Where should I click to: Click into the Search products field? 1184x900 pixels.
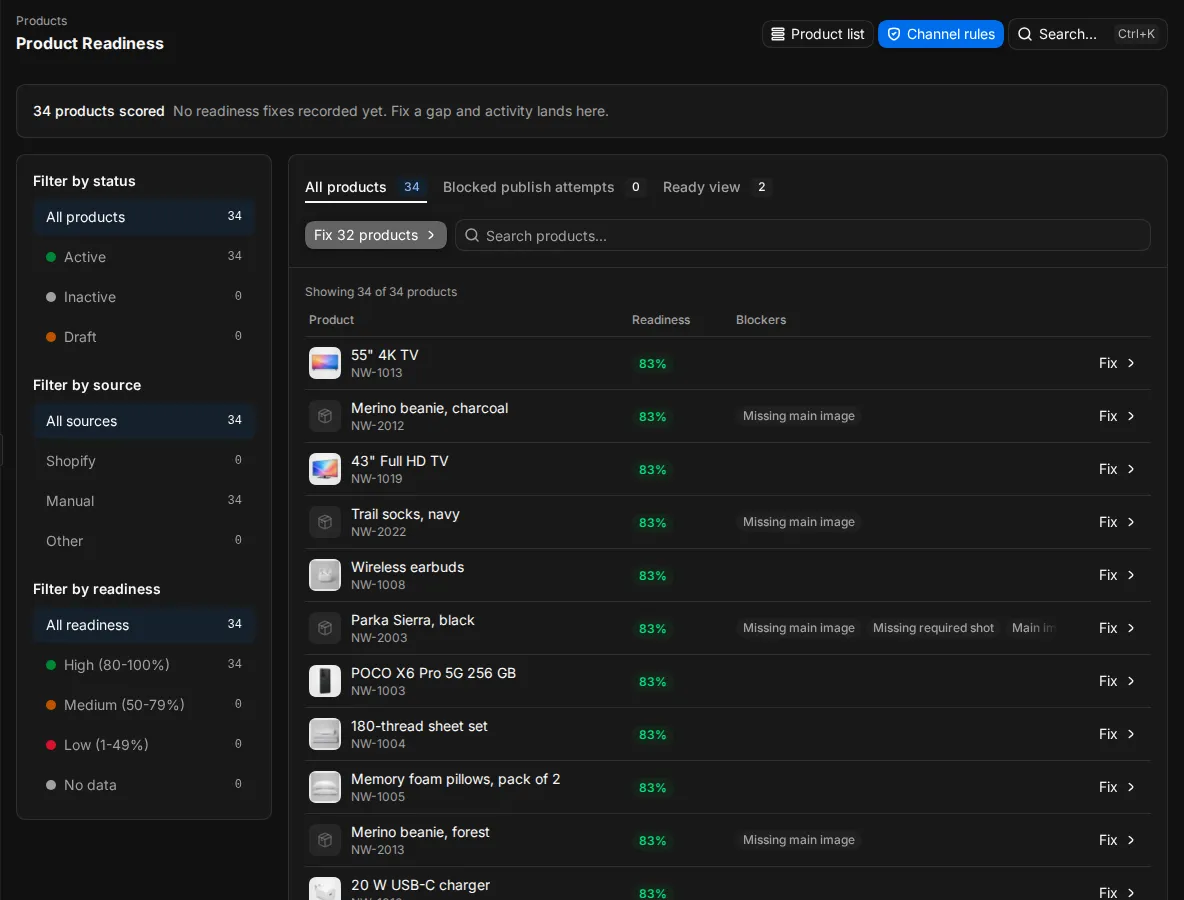point(803,236)
